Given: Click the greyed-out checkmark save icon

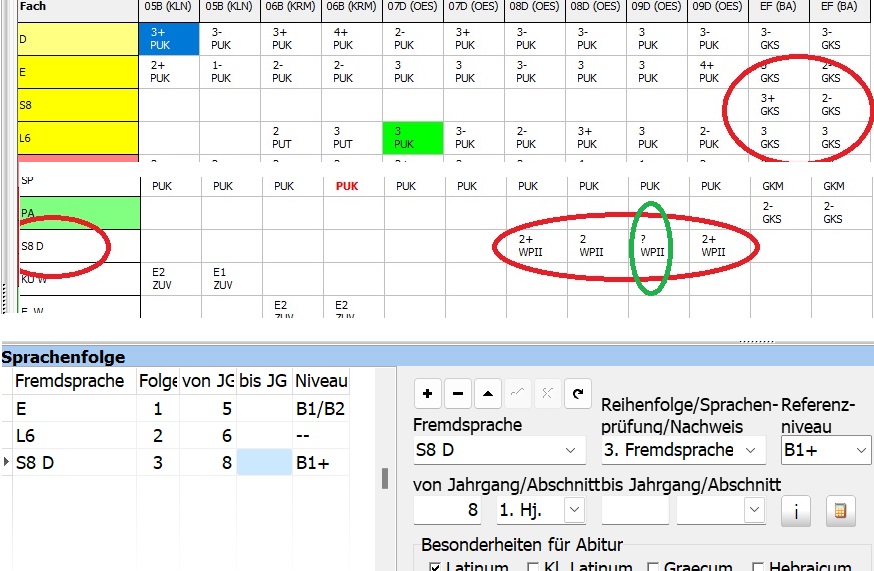Looking at the screenshot, I should [517, 393].
